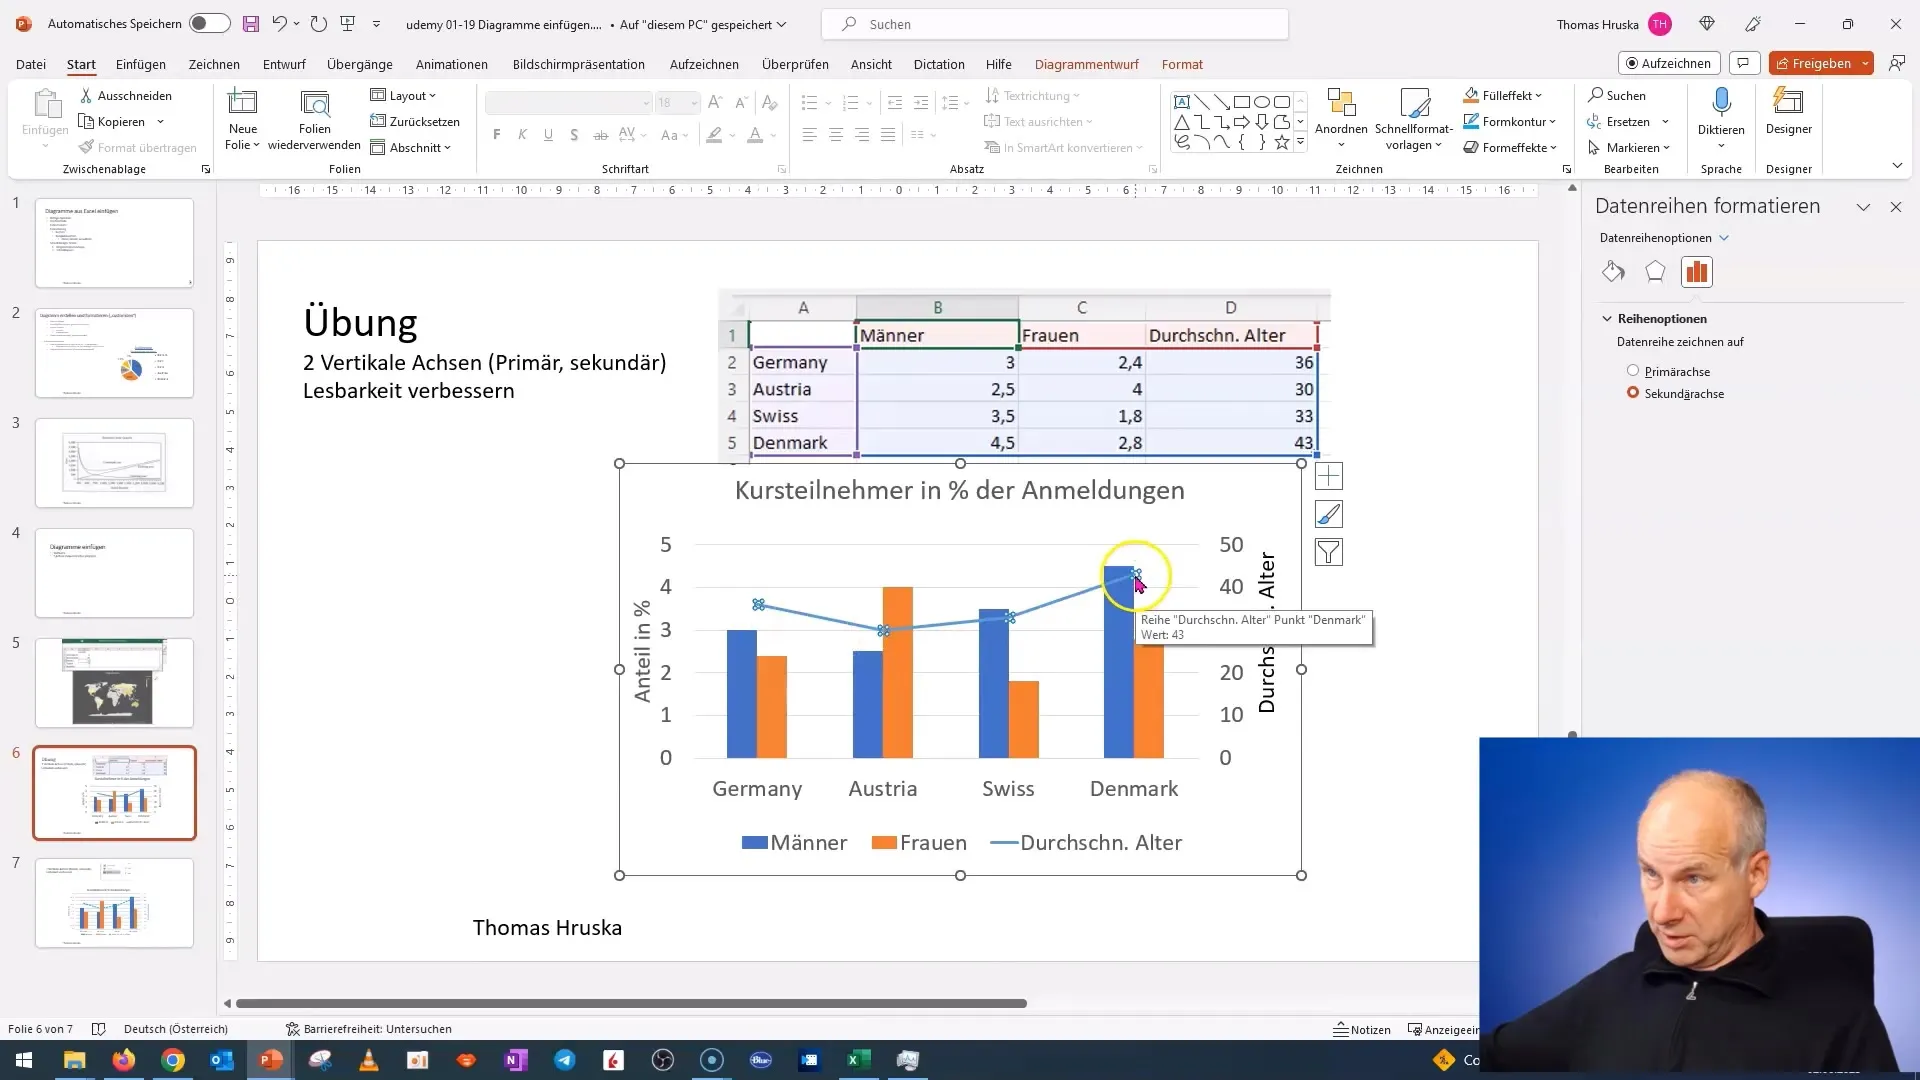This screenshot has width=1920, height=1080.
Task: Click the plus icon to add chart element
Action: tap(1328, 477)
